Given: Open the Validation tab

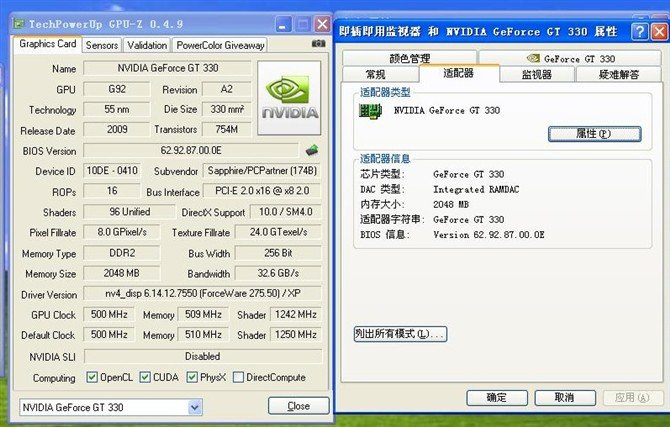Looking at the screenshot, I should pos(147,45).
